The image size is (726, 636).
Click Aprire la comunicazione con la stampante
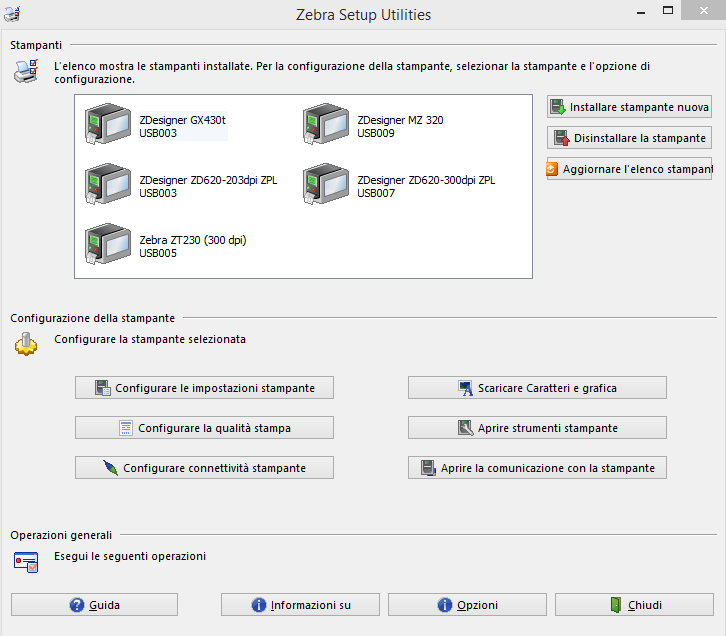pos(537,468)
